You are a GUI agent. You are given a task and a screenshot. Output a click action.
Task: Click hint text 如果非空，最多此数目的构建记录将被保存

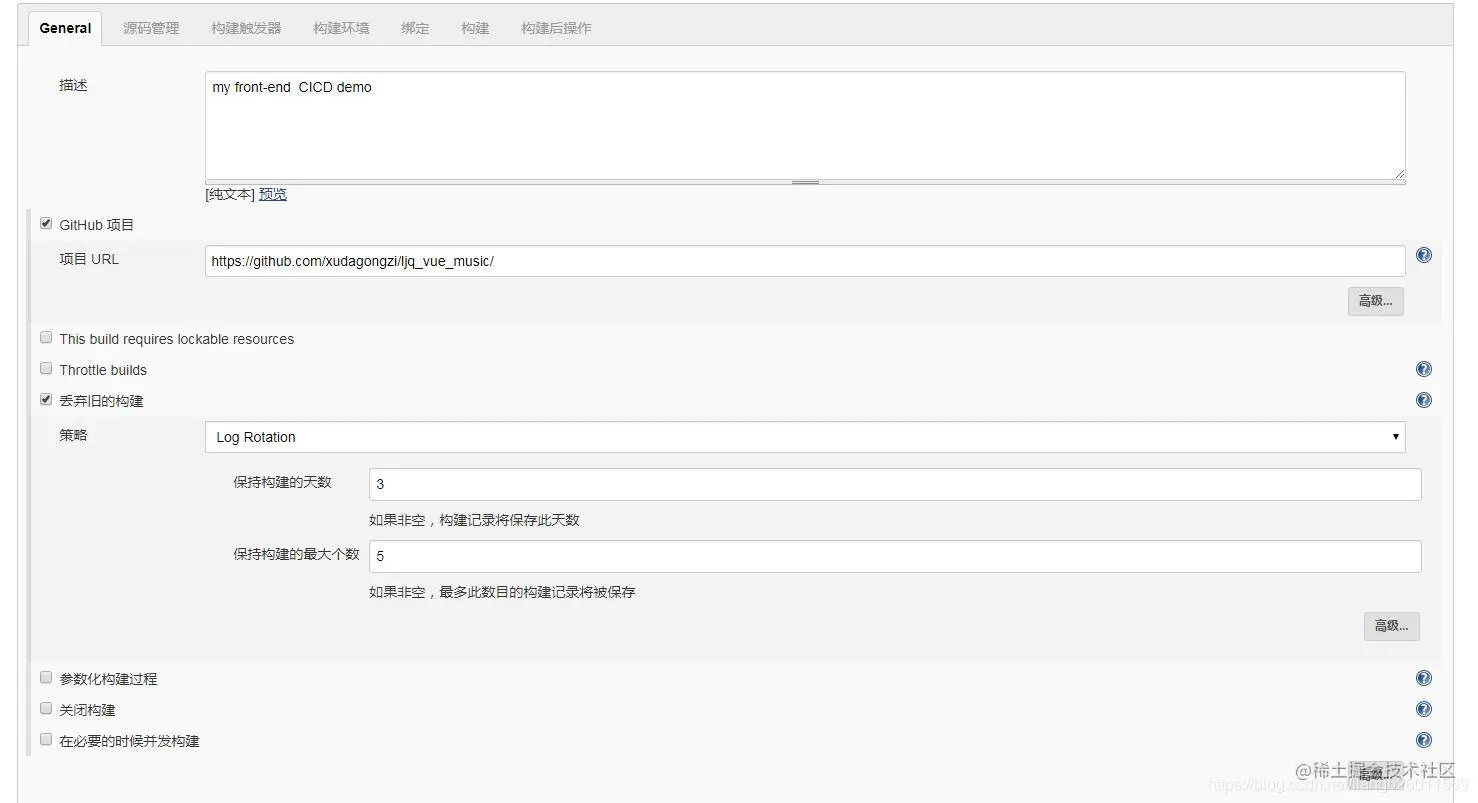tap(502, 592)
